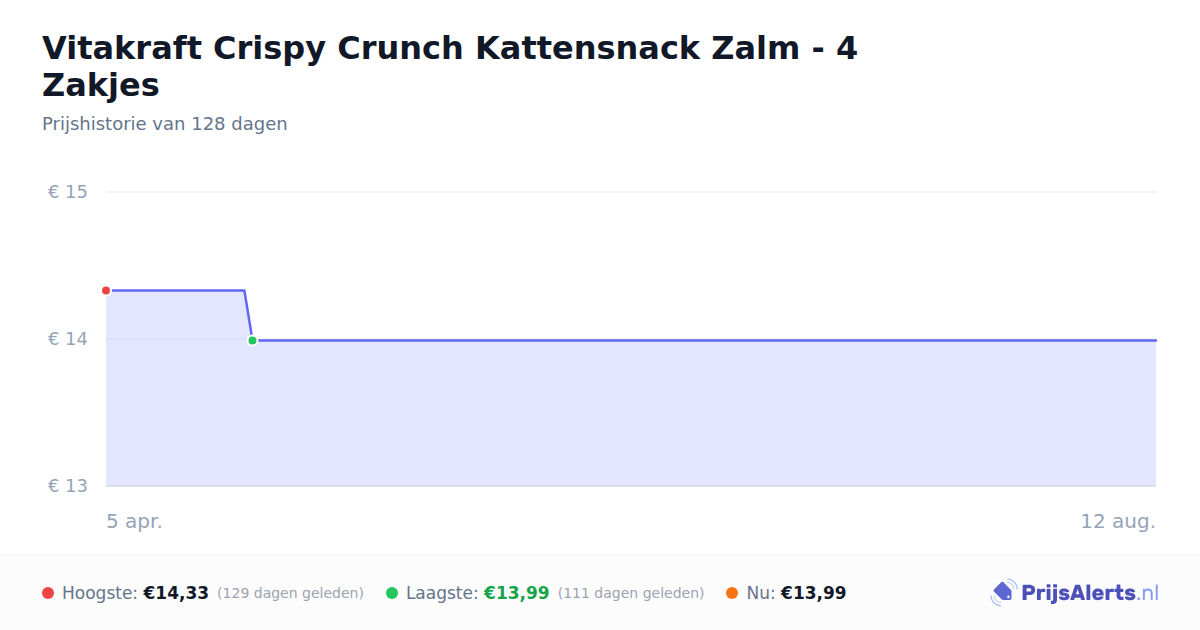Select the € 13 y-axis label
This screenshot has height=630, width=1200.
68,486
